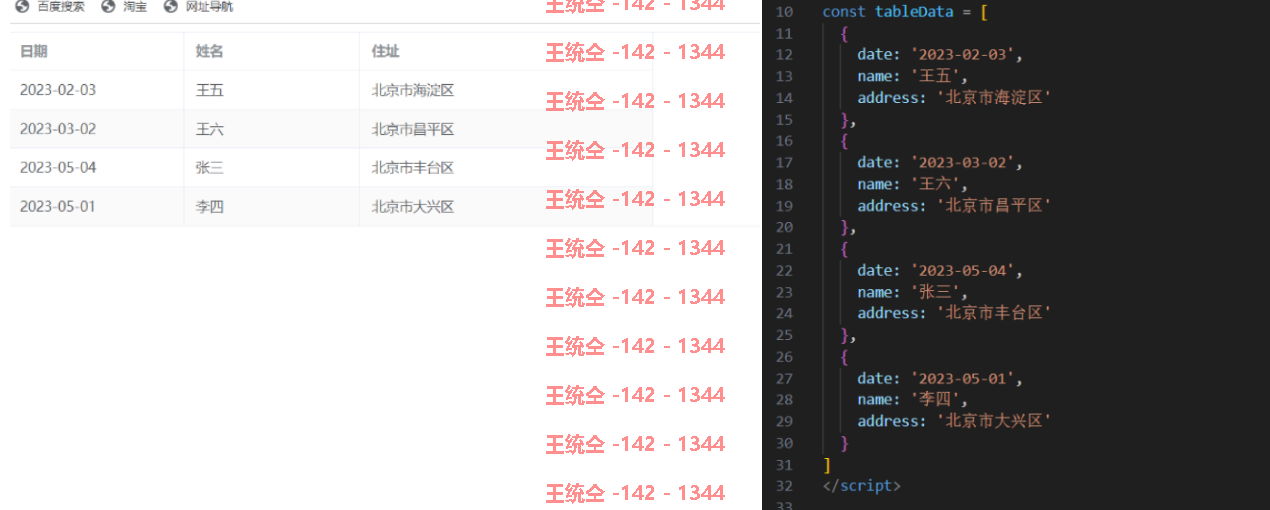Click code line date: '2023-03-02' in editor
This screenshot has height=510, width=1270.
[x=940, y=163]
